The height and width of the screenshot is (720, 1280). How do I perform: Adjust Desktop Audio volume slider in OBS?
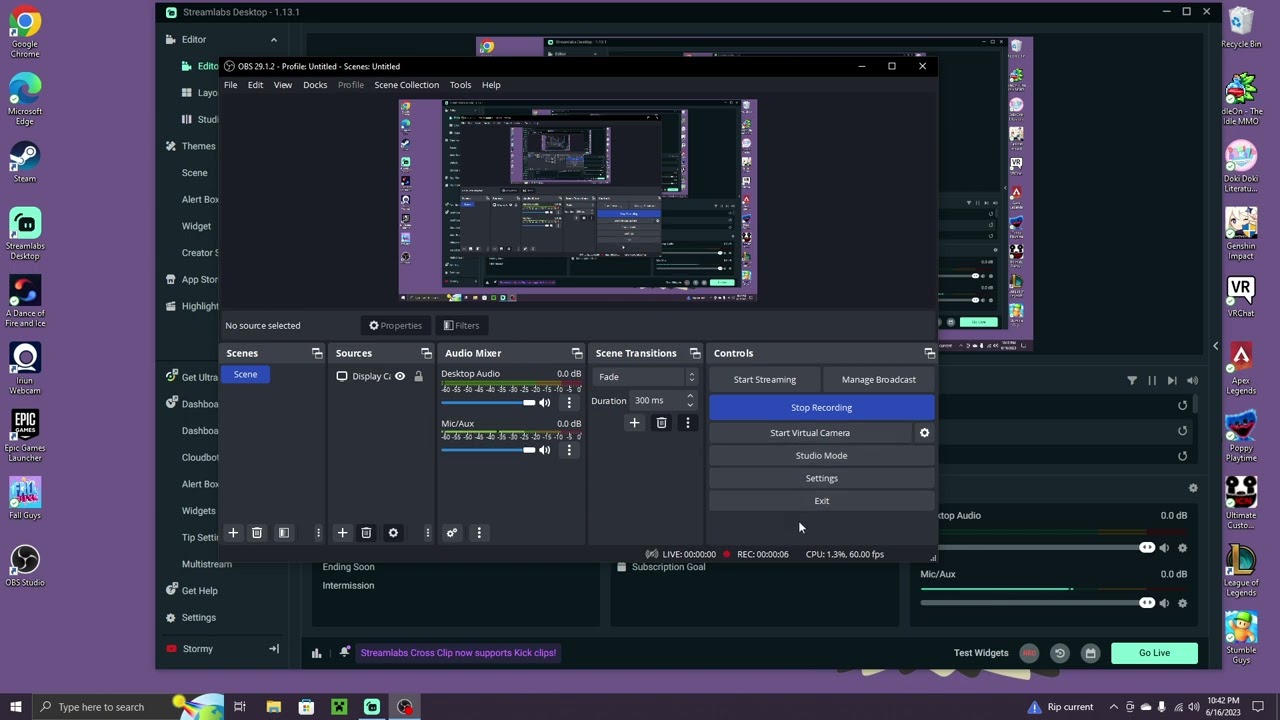click(489, 403)
